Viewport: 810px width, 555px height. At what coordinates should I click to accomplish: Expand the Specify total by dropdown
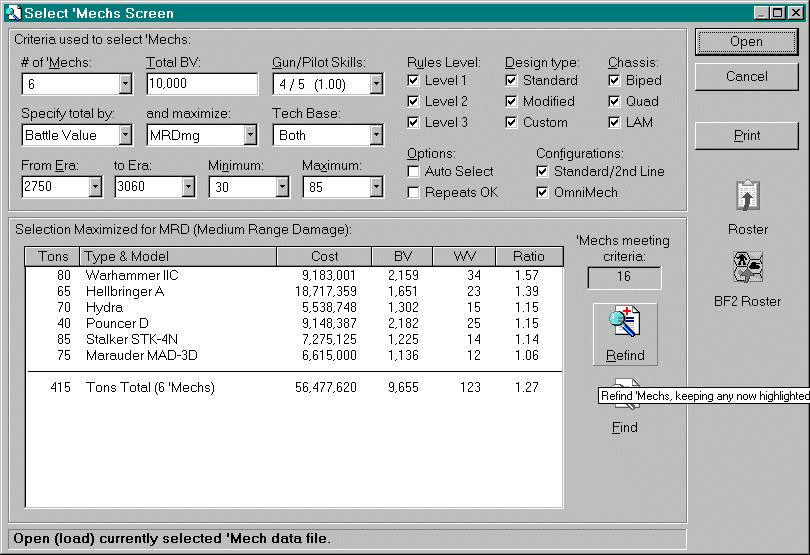(x=125, y=135)
